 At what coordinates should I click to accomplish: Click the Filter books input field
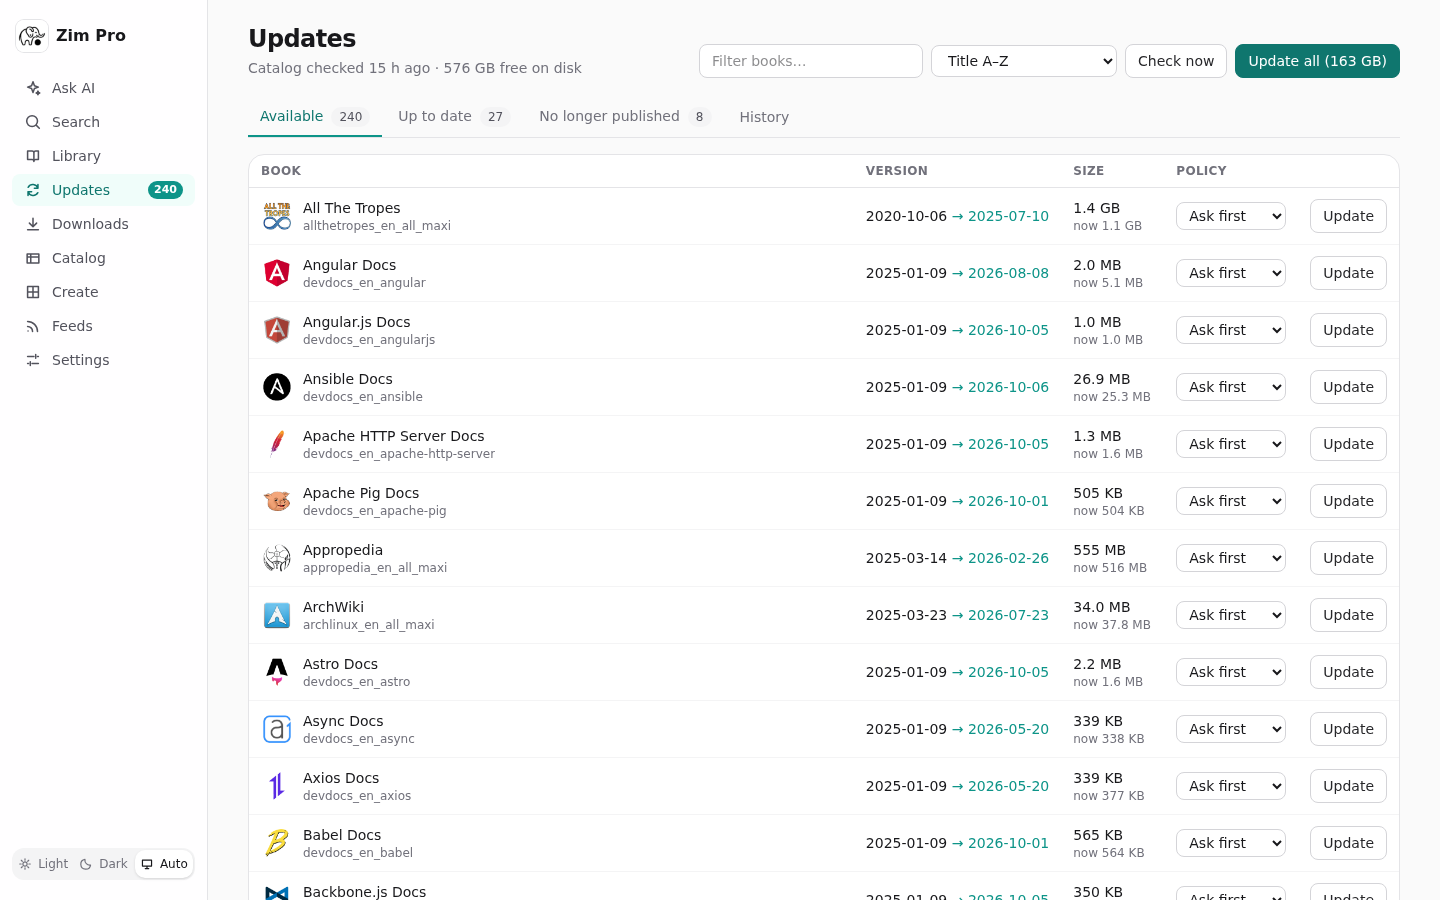point(811,61)
